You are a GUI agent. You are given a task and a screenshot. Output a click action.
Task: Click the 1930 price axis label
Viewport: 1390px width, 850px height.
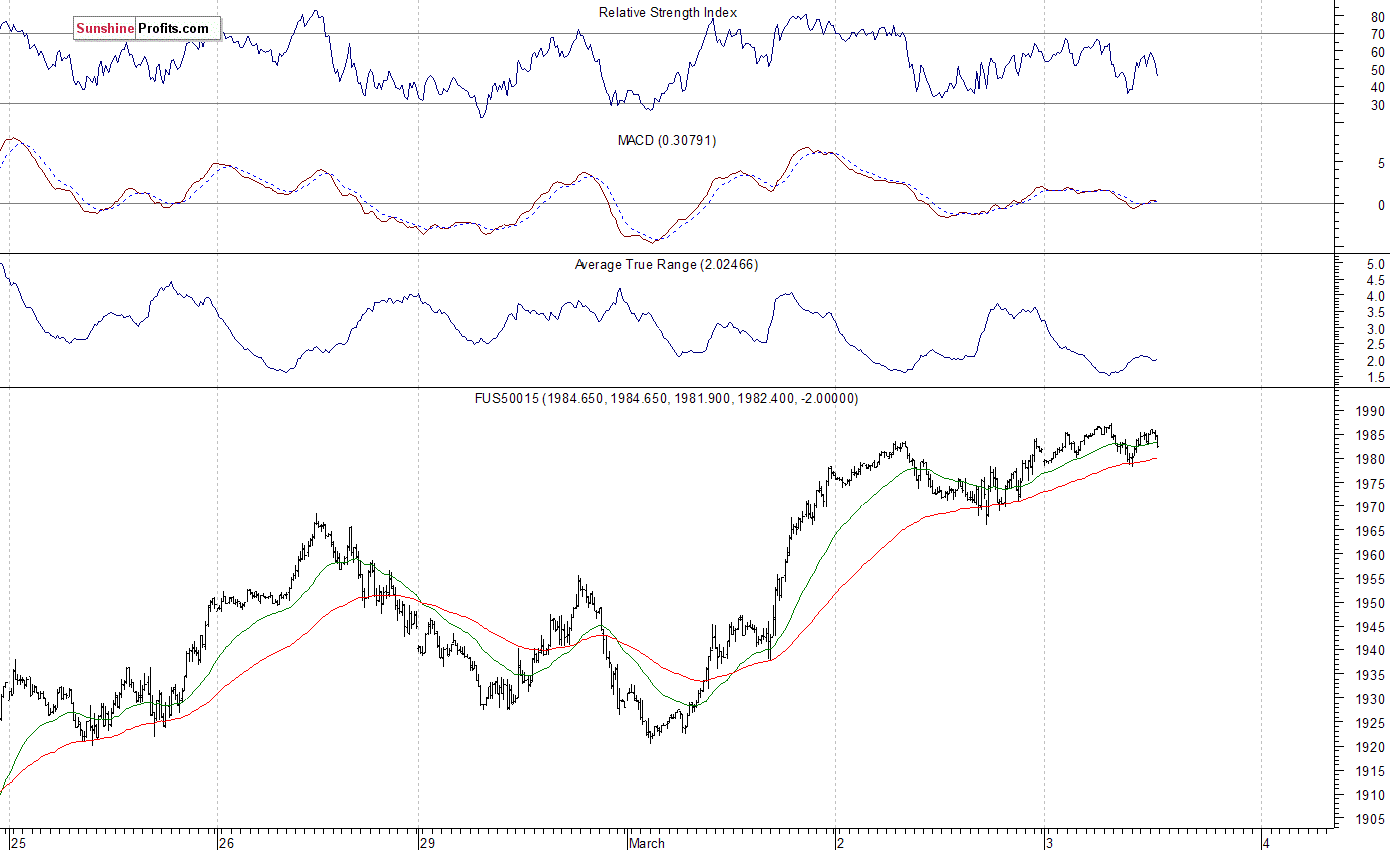pyautogui.click(x=1369, y=698)
